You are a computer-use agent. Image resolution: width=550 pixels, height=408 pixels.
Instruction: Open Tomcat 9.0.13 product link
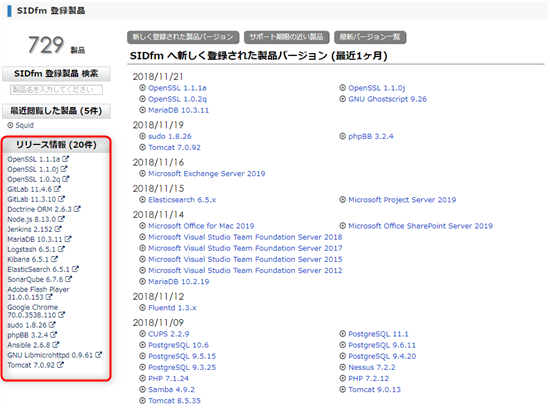[x=375, y=390]
